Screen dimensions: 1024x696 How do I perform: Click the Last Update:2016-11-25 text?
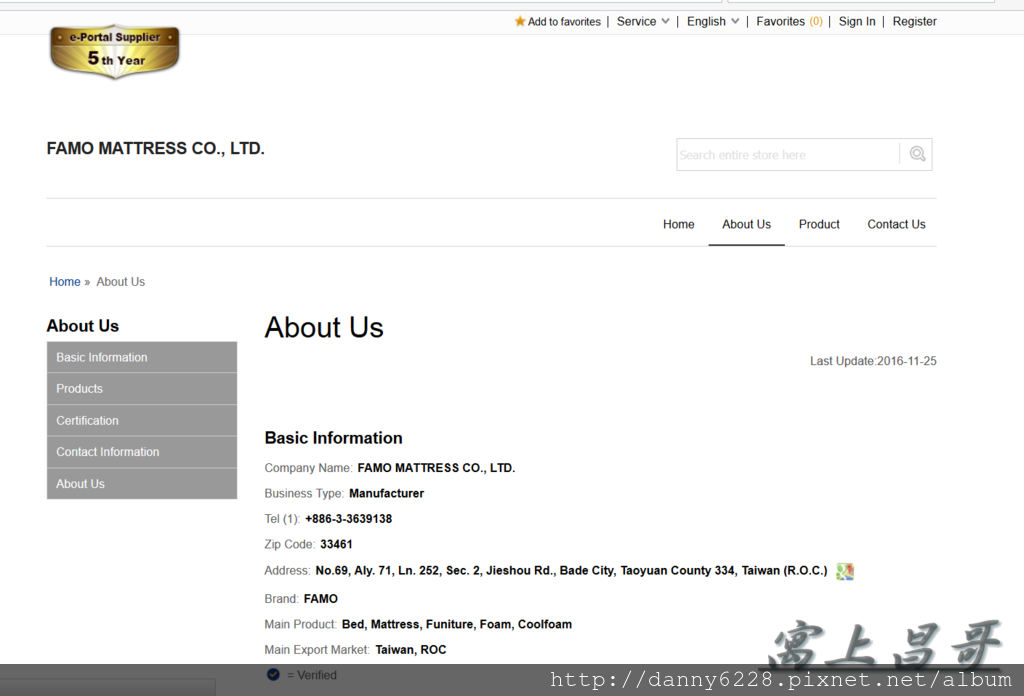tap(873, 361)
